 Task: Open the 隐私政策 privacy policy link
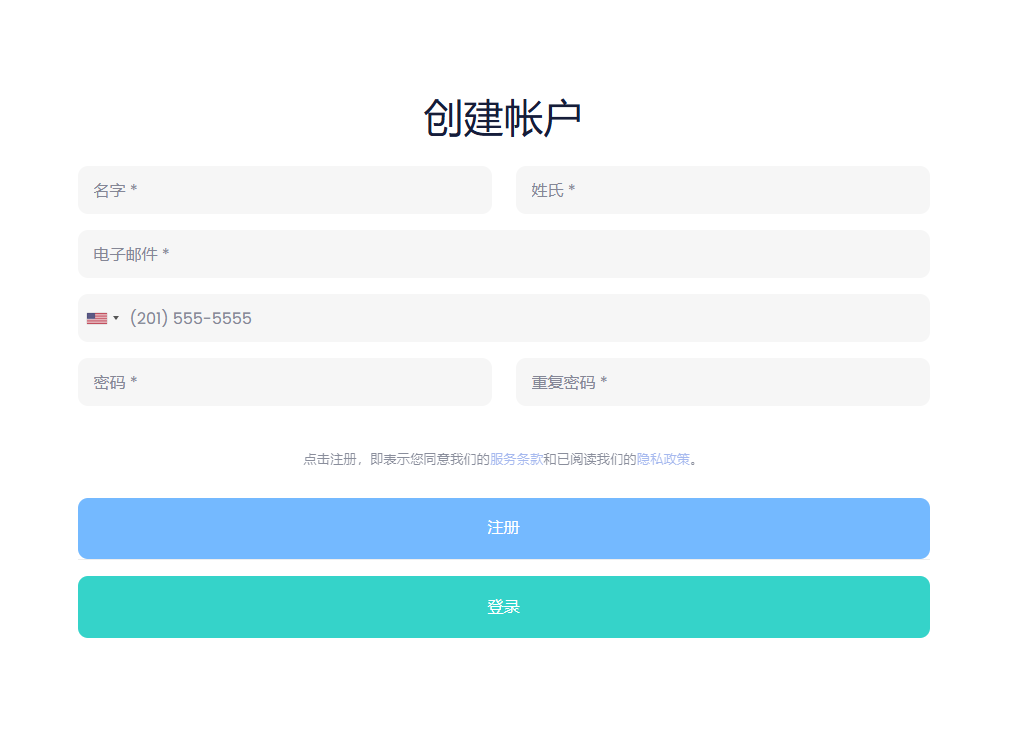tap(663, 459)
